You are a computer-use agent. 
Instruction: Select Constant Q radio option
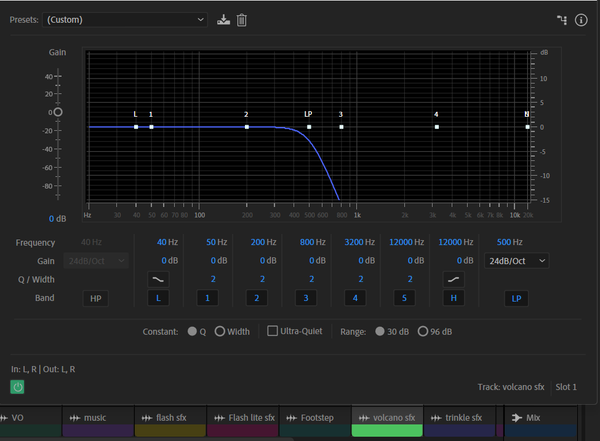pyautogui.click(x=192, y=331)
